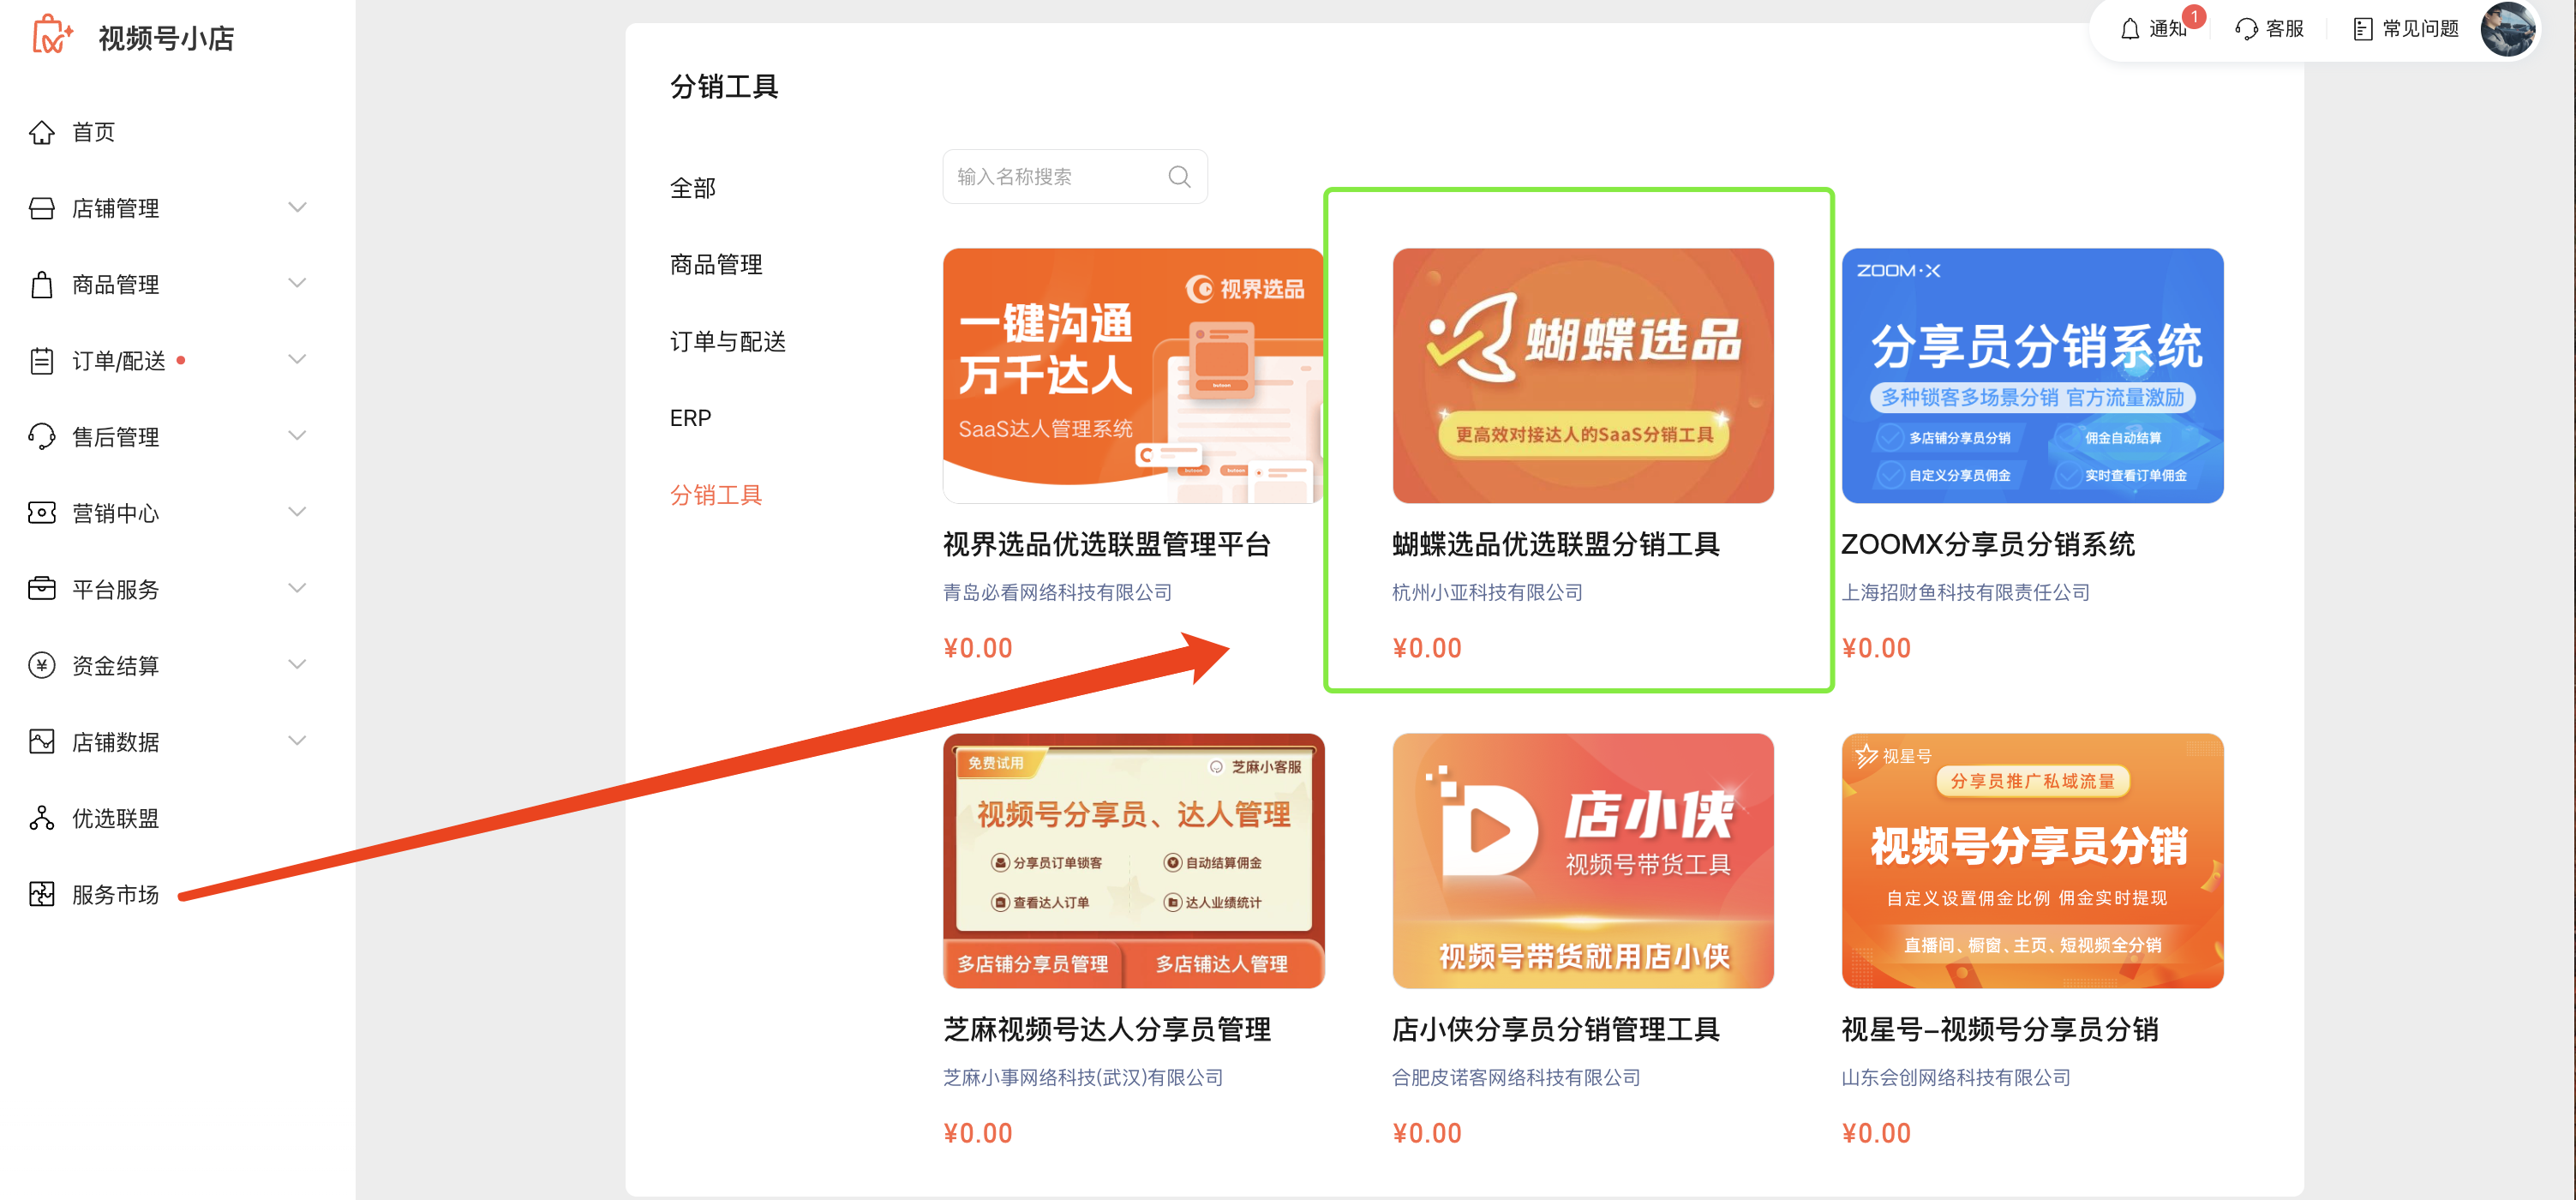Select the 全部 category tab
The width and height of the screenshot is (2576, 1200).
coord(692,188)
